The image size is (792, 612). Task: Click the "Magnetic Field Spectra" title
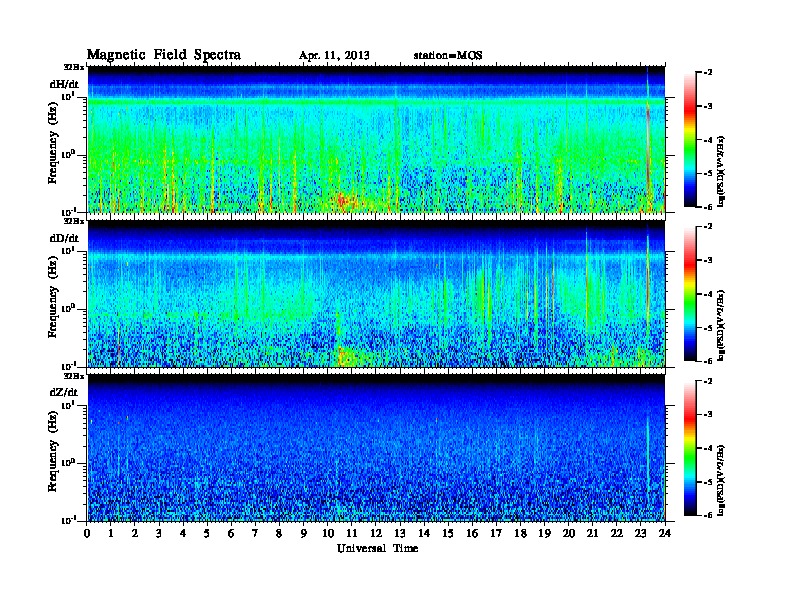coord(164,55)
